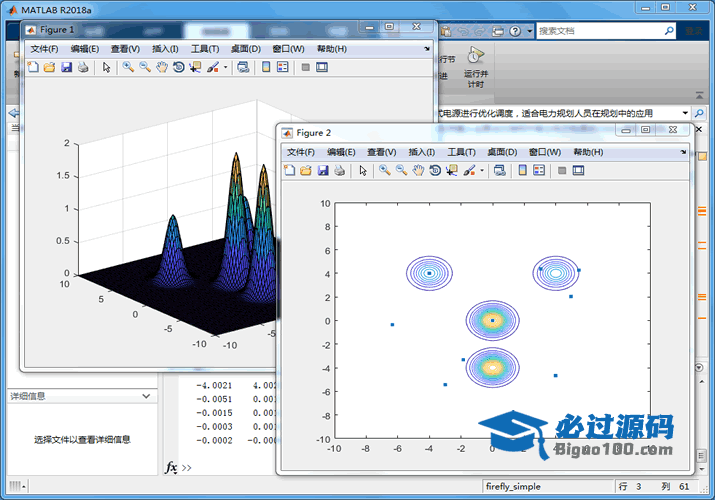Open brush color dropdown arrow in Figure 1

point(225,67)
